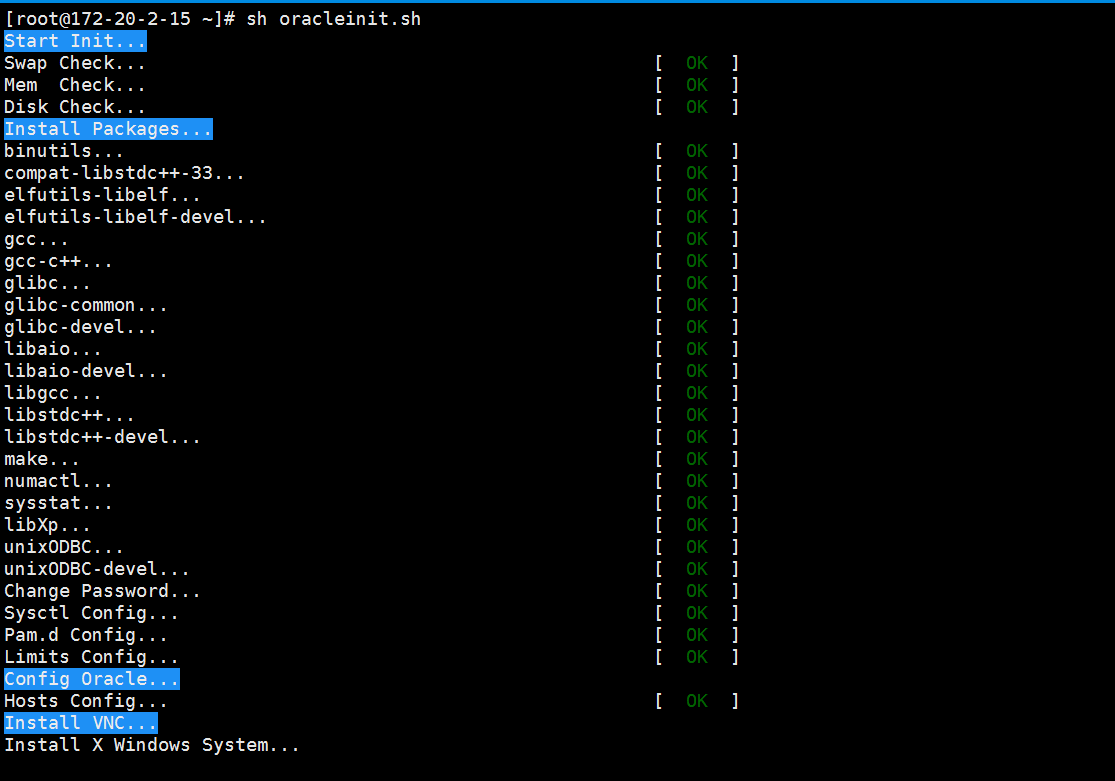
Task: Click the OK status for make
Action: click(697, 459)
